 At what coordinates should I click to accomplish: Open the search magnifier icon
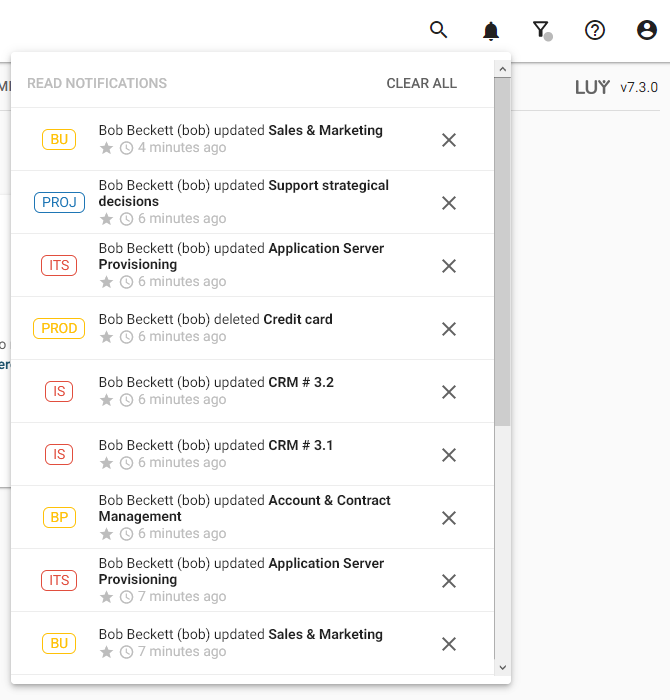coord(438,30)
